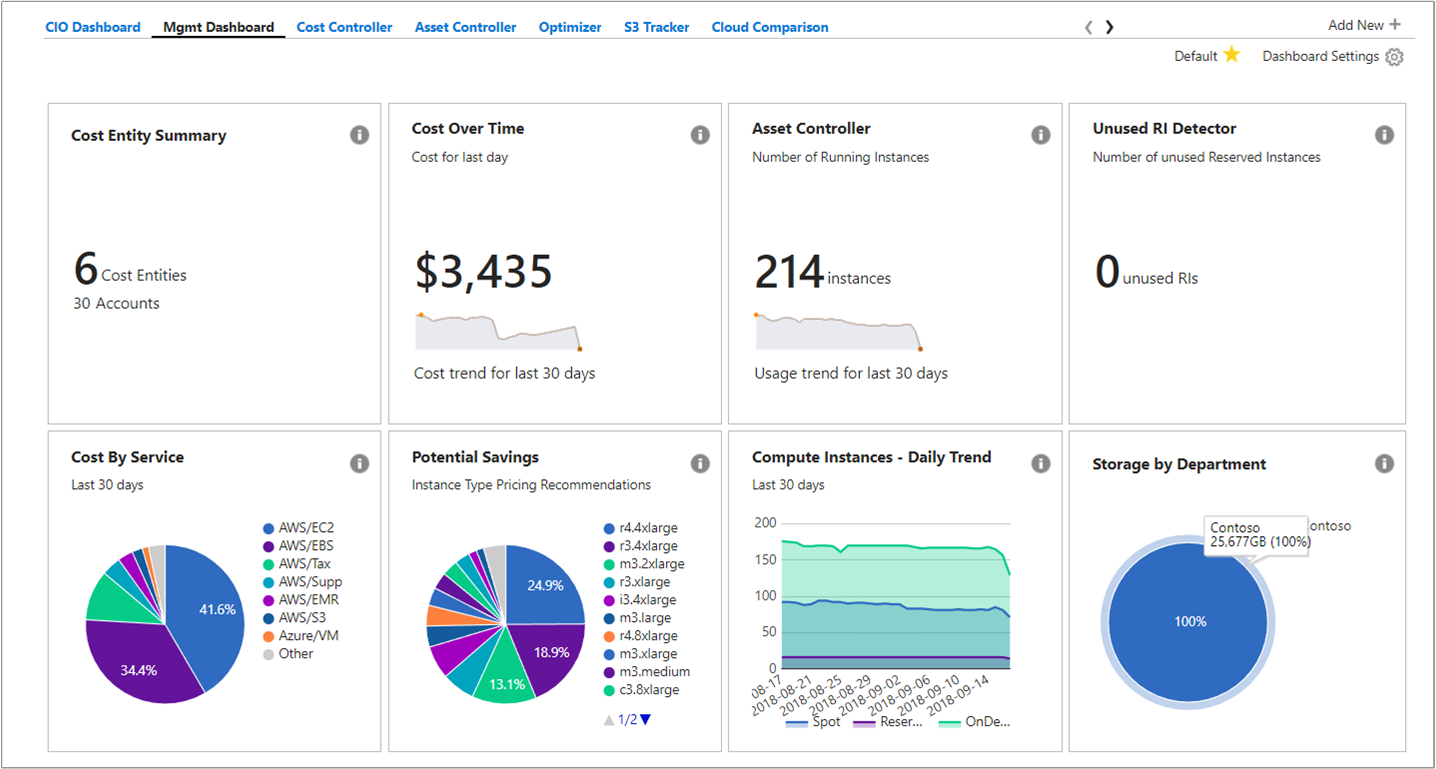Toggle AWS/Supp legend entry

pyautogui.click(x=302, y=581)
